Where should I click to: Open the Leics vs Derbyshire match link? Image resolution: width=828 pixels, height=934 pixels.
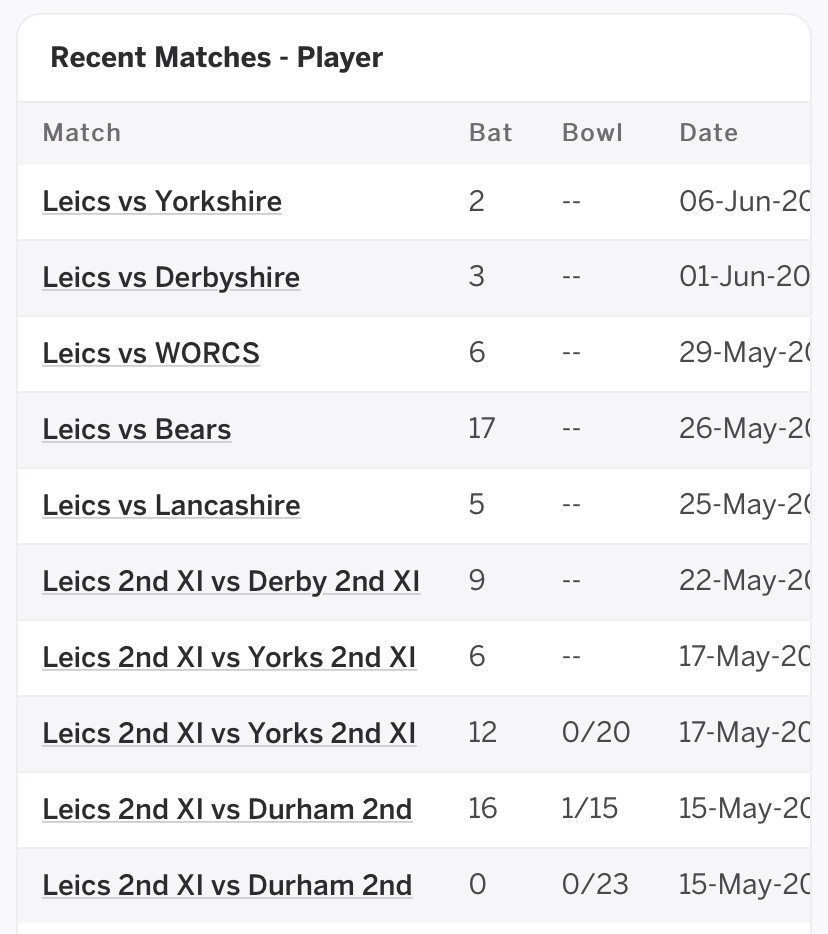coord(171,278)
